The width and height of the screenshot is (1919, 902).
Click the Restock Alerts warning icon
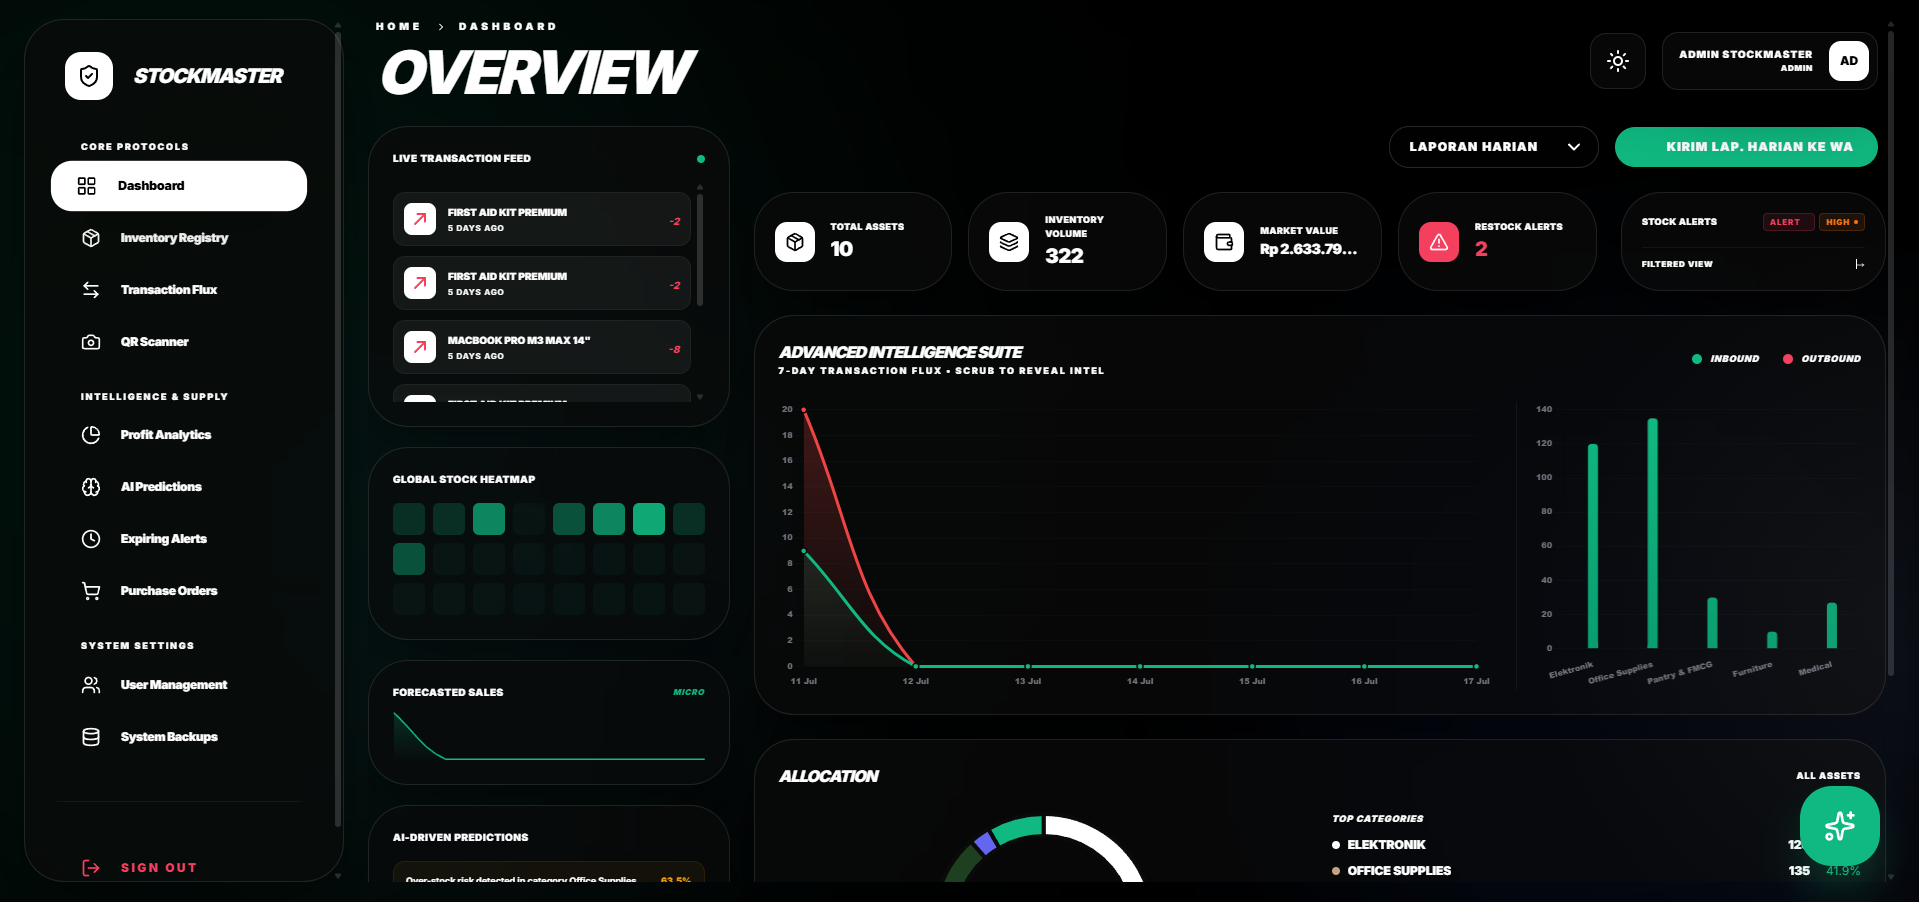pyautogui.click(x=1438, y=242)
